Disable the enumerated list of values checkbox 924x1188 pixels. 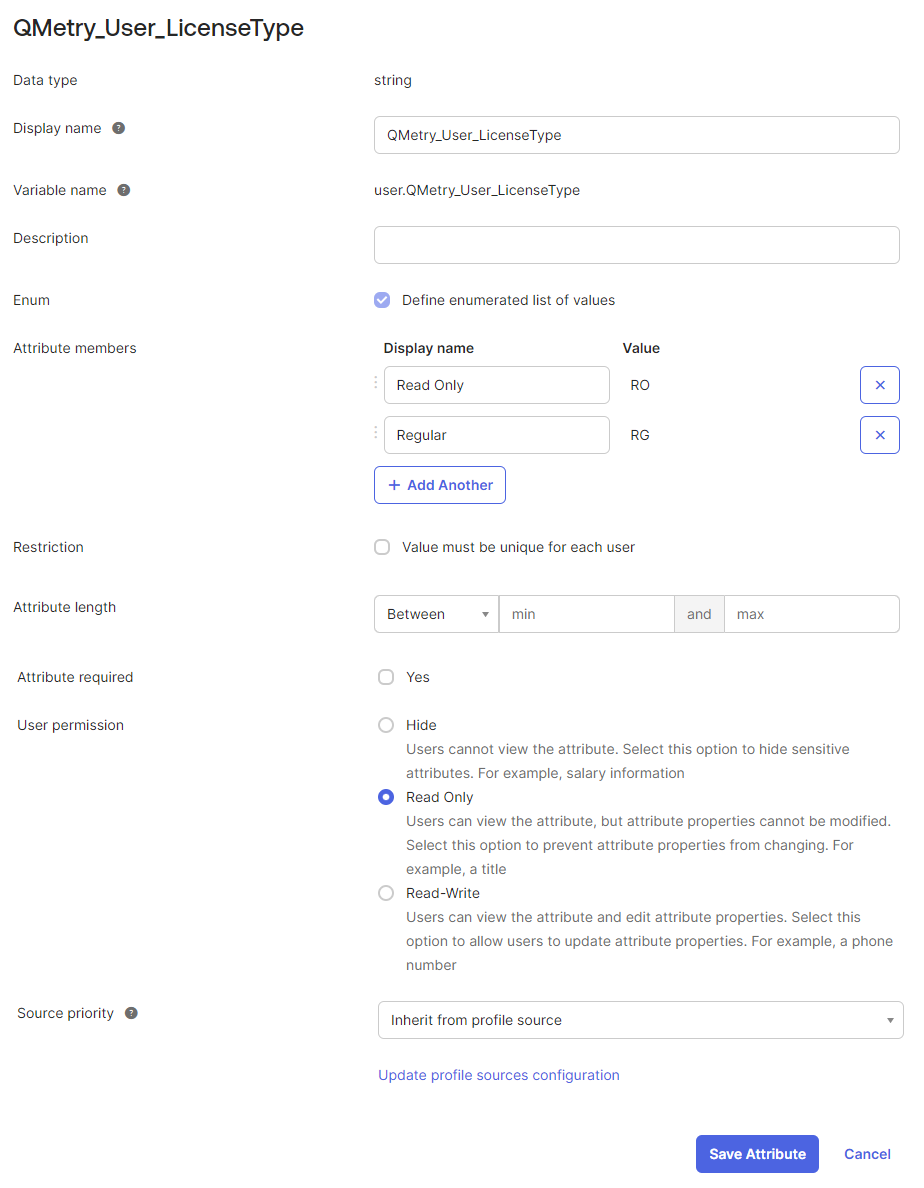click(382, 300)
